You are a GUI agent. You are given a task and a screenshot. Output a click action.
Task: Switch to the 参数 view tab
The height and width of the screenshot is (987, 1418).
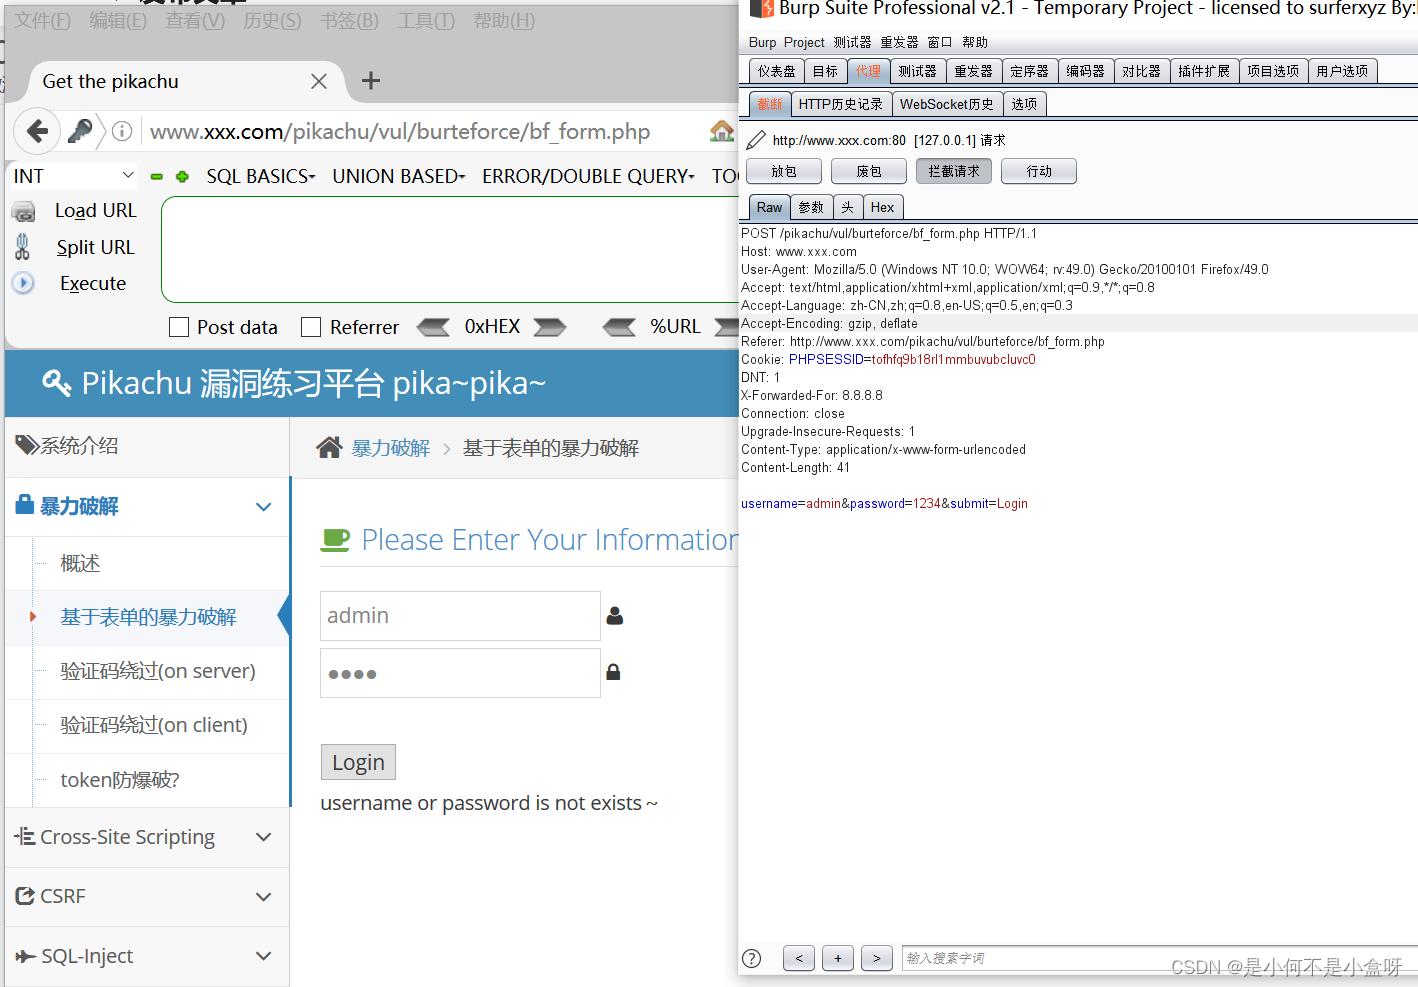811,207
